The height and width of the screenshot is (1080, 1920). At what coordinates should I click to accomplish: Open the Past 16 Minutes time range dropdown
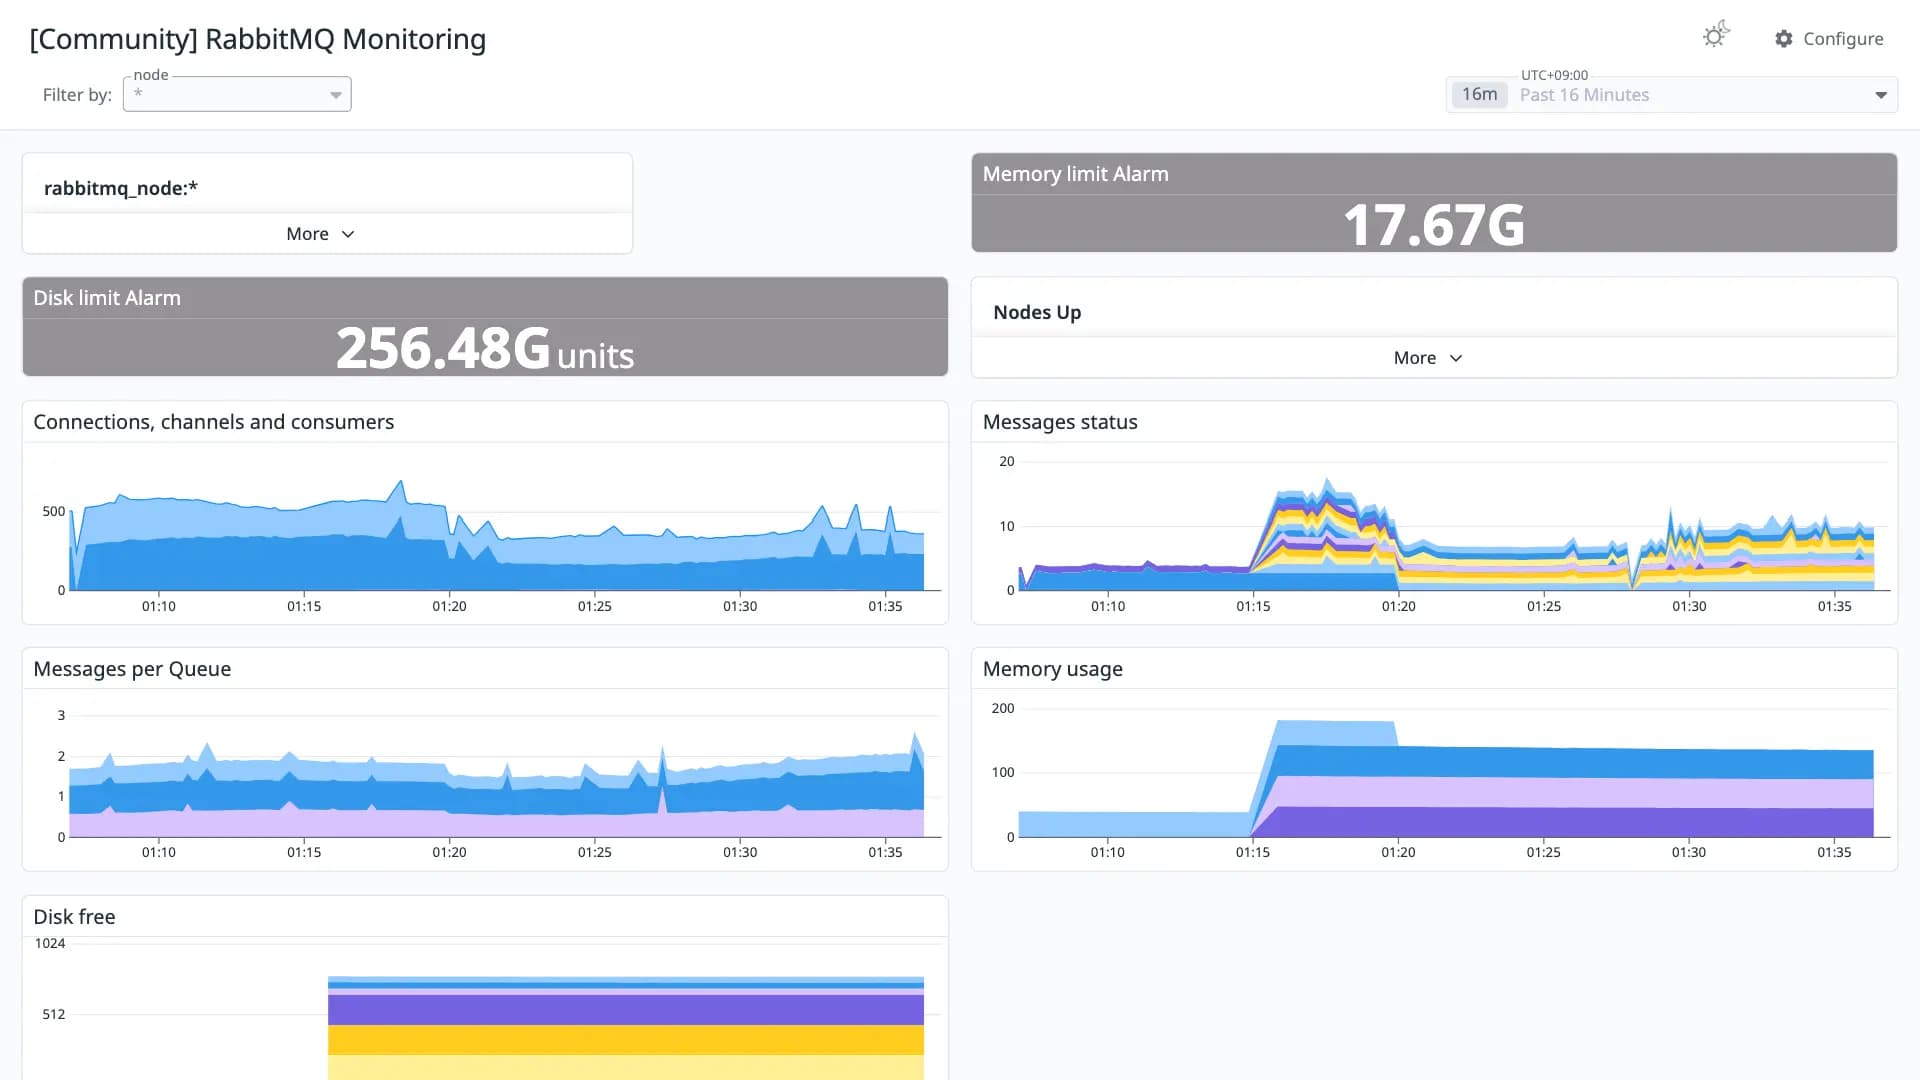[1672, 95]
